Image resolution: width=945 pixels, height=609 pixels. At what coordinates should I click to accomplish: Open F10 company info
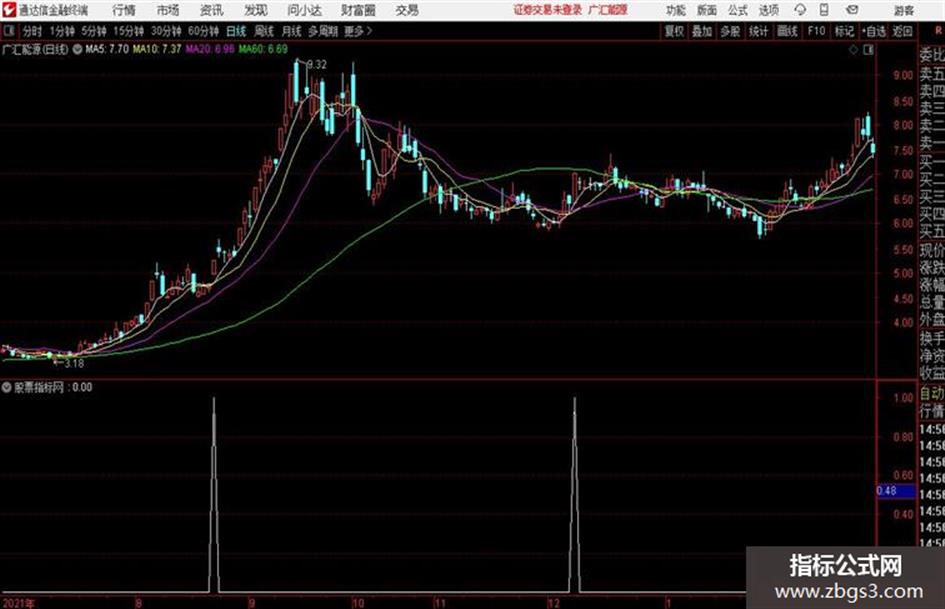(816, 31)
